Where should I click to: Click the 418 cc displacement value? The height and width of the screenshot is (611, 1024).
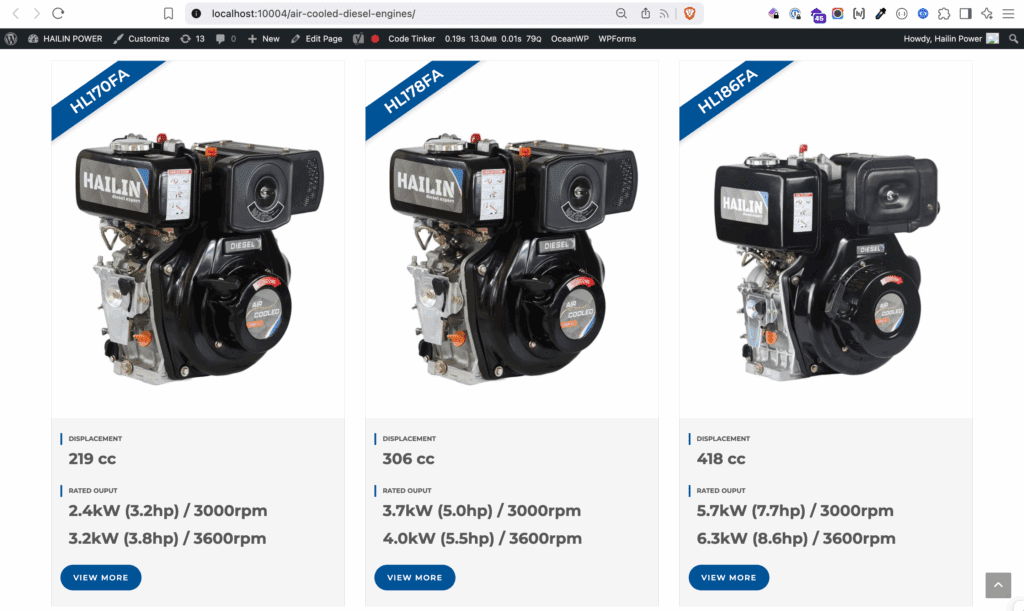[721, 459]
